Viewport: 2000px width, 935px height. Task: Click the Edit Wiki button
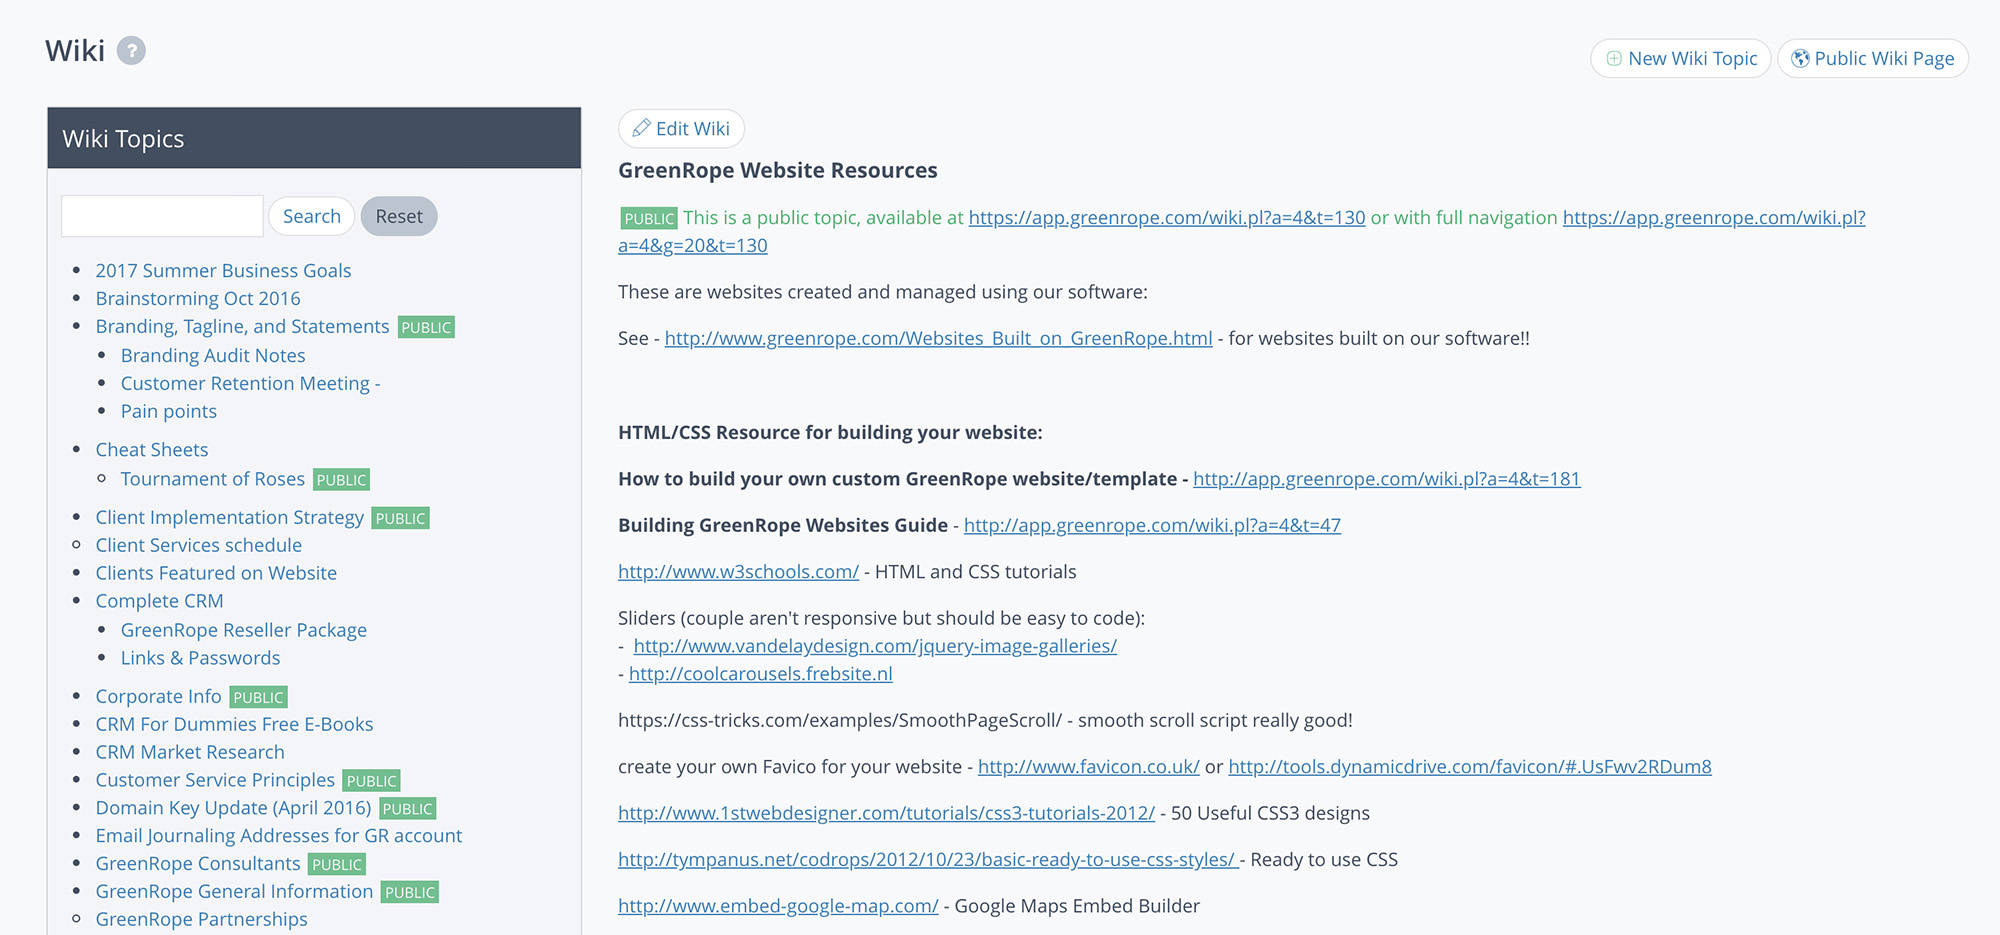click(x=681, y=128)
